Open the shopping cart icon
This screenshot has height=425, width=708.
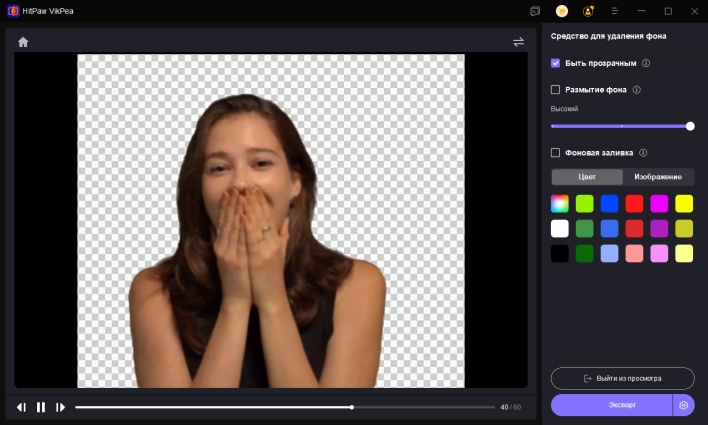[x=562, y=11]
